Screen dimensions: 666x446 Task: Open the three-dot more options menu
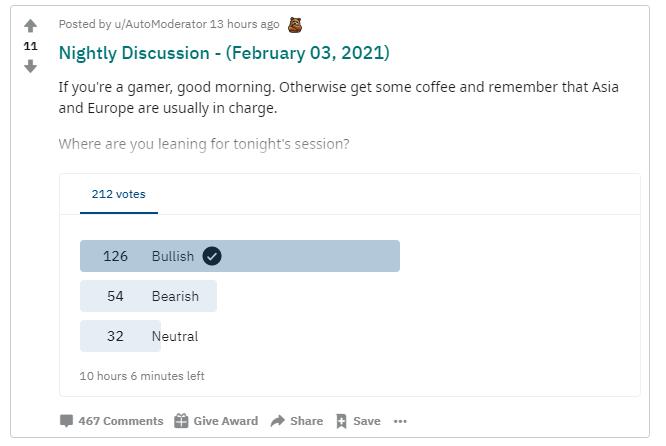[400, 421]
